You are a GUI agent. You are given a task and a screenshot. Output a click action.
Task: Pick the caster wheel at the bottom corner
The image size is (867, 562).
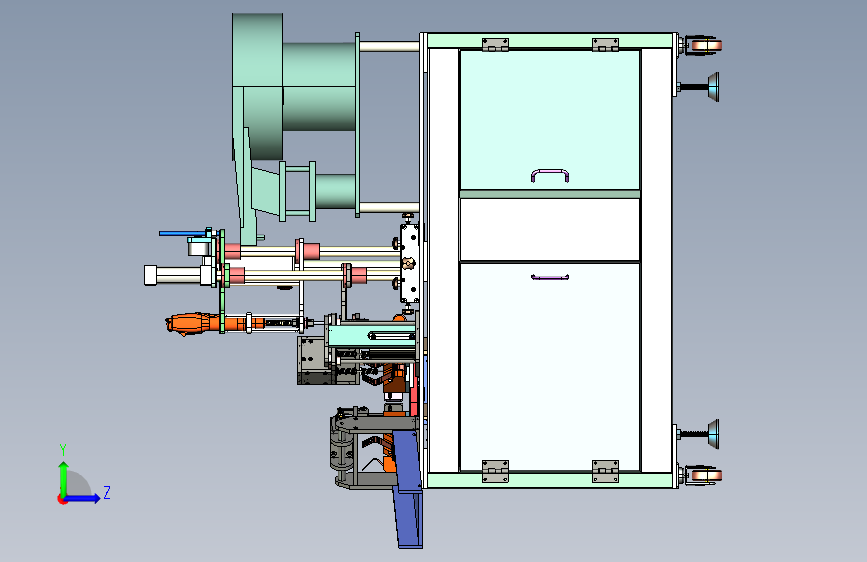703,475
